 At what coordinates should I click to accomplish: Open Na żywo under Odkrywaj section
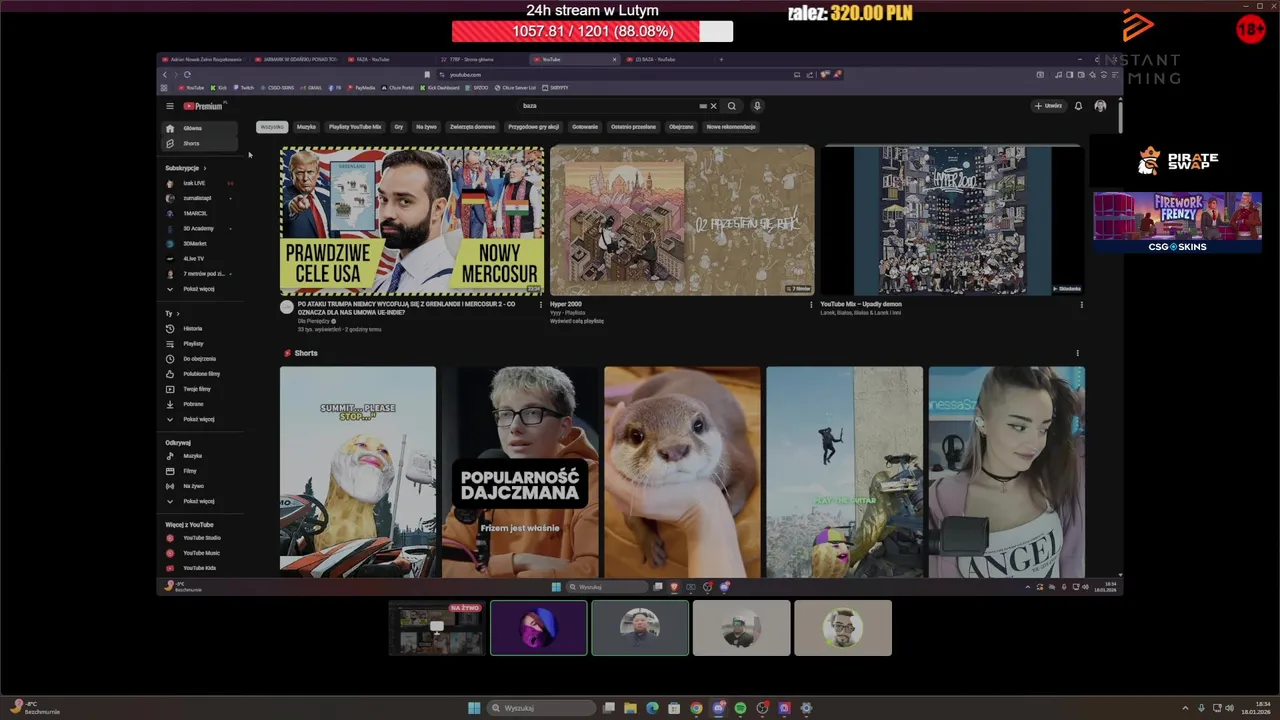pos(200,486)
